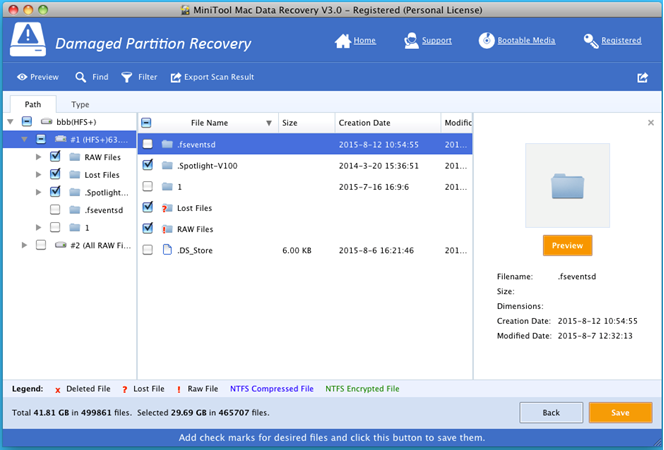Viewport: 664px width, 450px height.
Task: Click NTFS Compressed File legend text
Action: click(x=272, y=389)
